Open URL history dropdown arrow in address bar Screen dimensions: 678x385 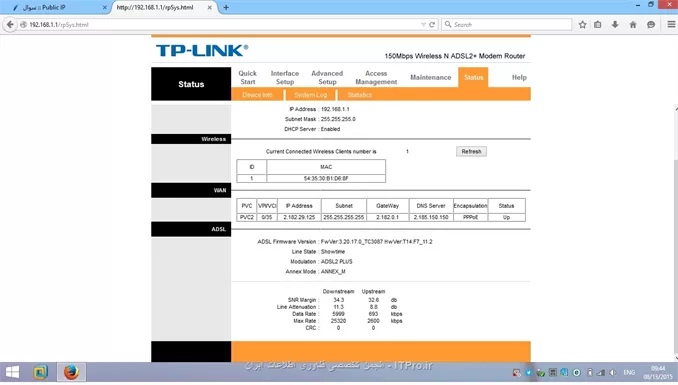click(423, 25)
